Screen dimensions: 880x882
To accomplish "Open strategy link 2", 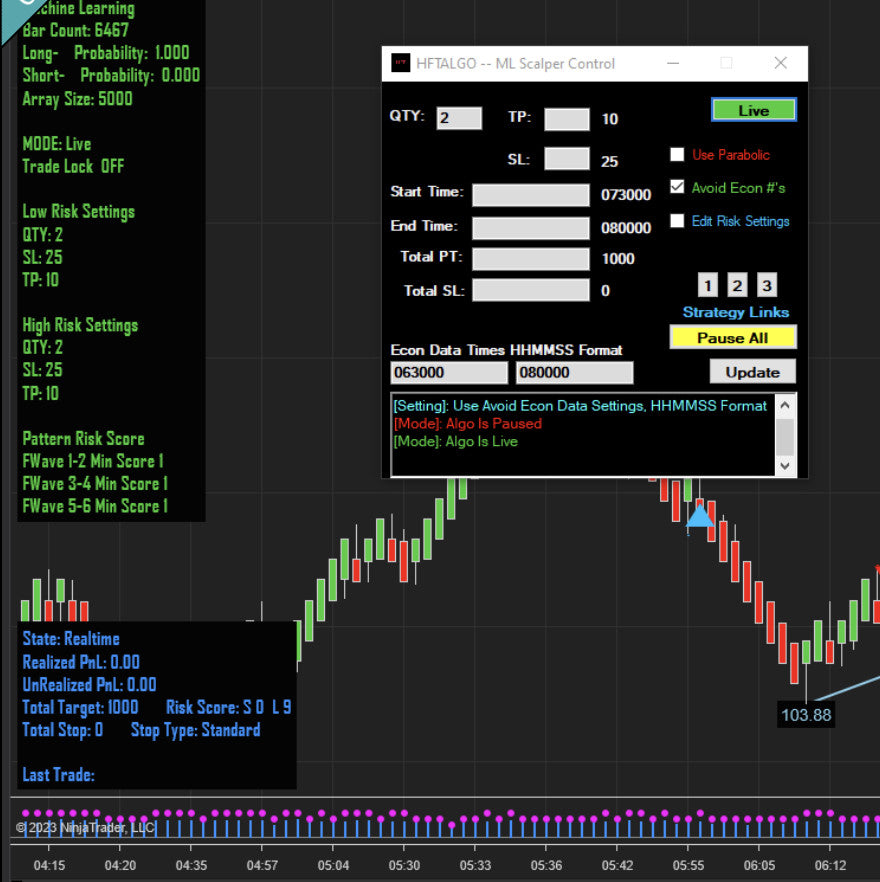I will coord(737,285).
